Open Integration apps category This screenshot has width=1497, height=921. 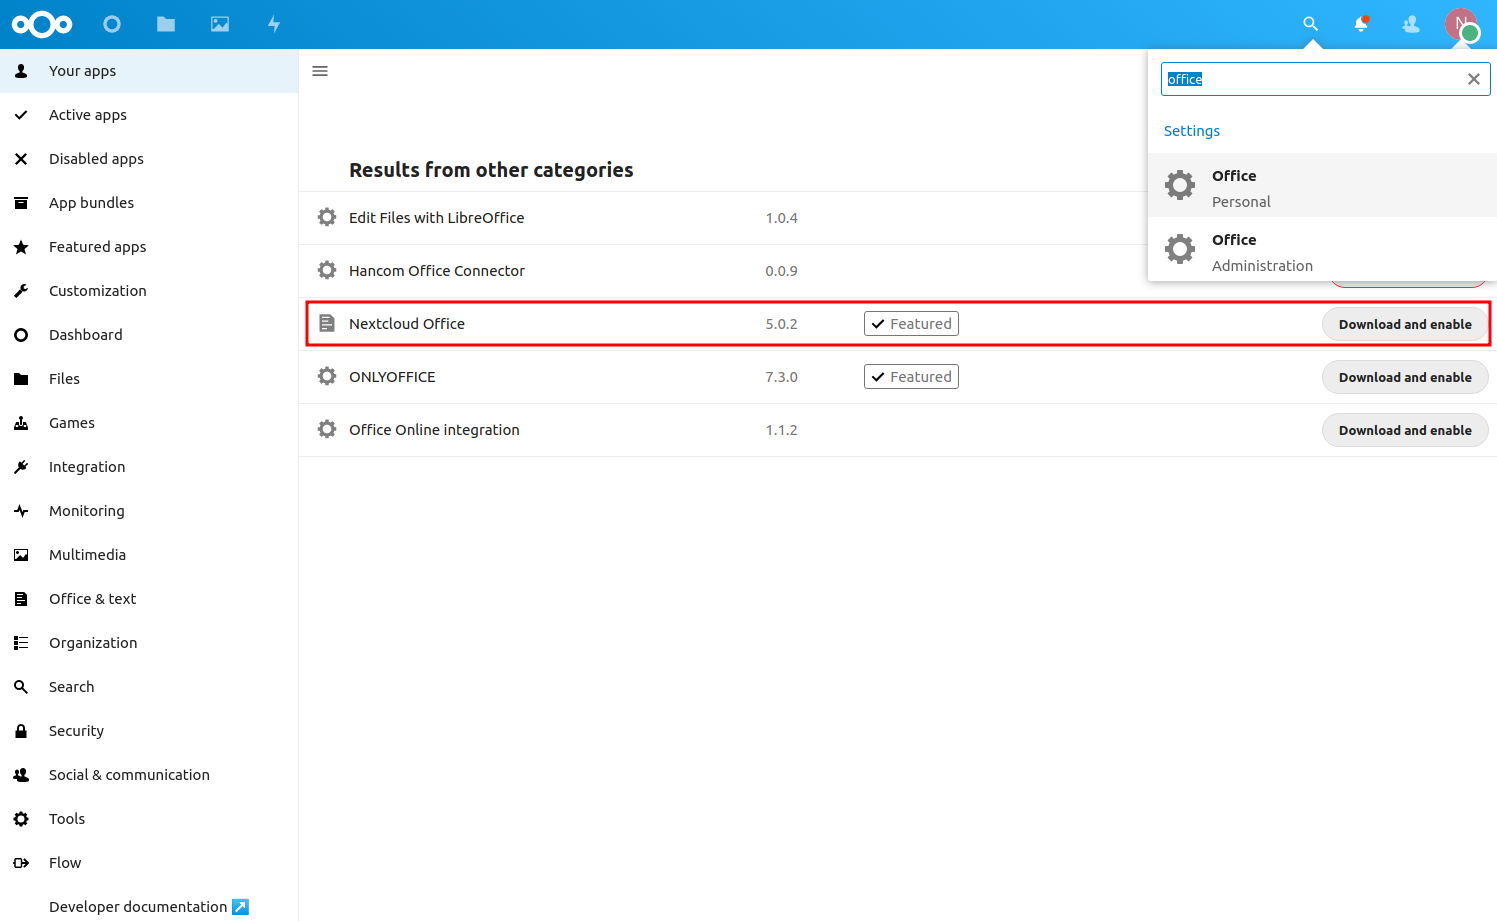click(149, 467)
